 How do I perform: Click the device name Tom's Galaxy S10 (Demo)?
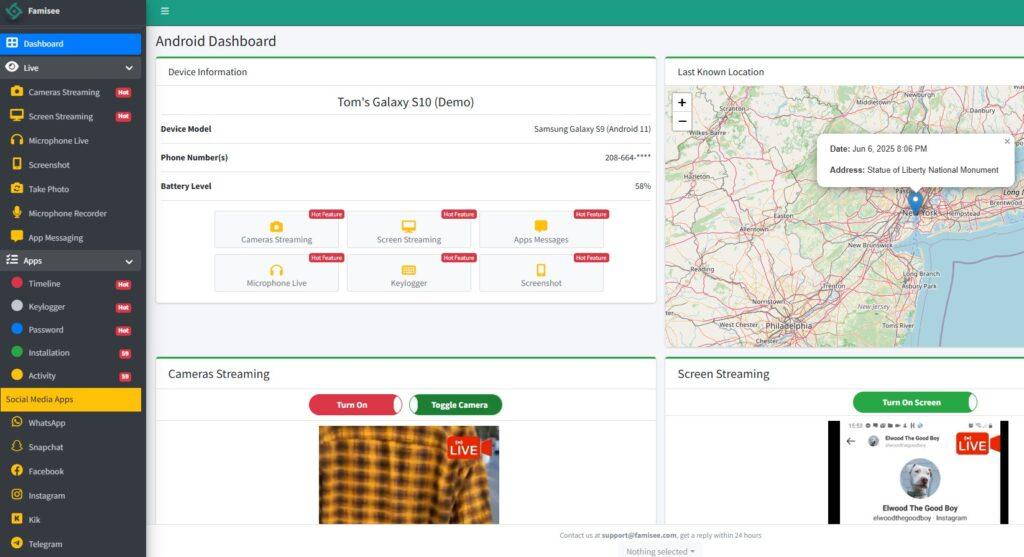406,102
